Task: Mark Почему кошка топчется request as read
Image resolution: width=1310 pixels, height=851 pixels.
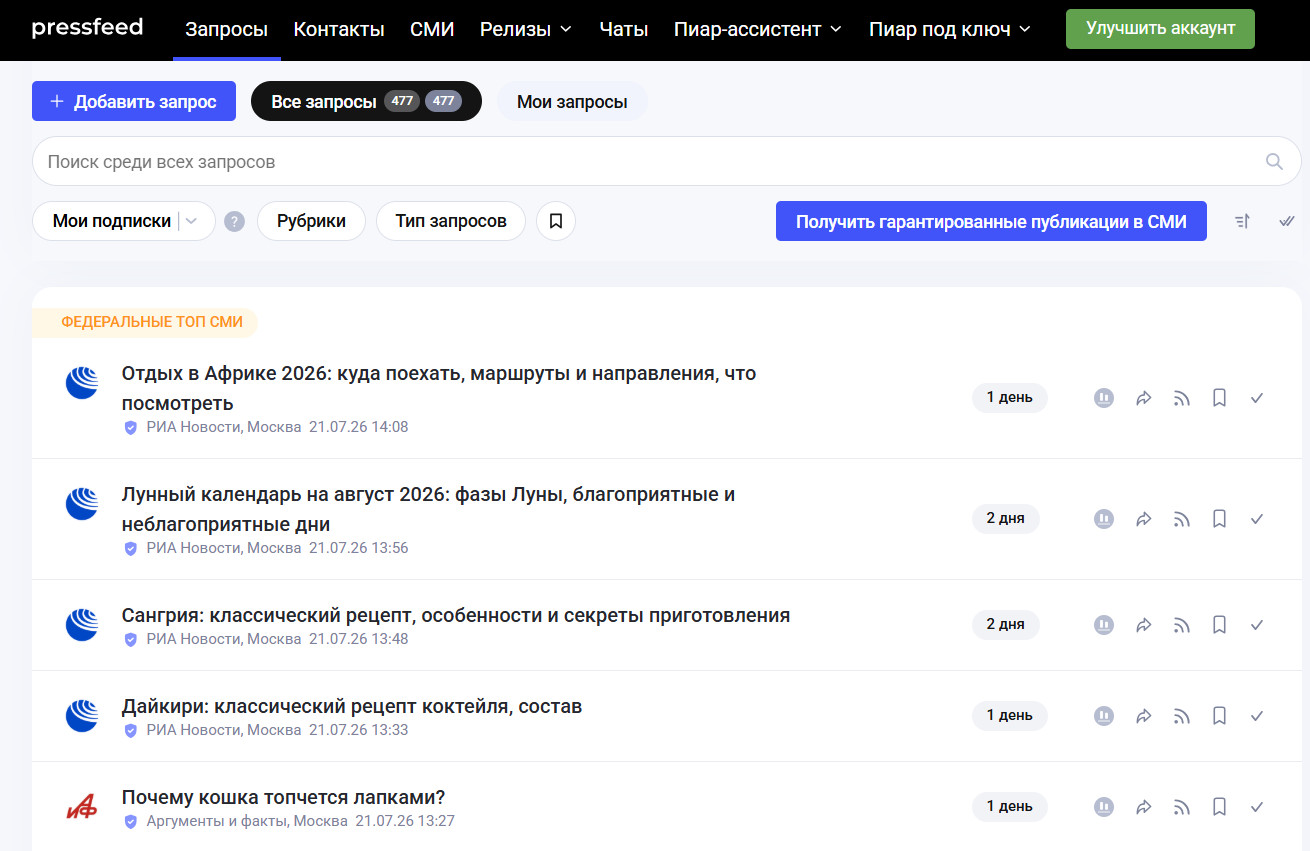Action: pyautogui.click(x=1257, y=807)
